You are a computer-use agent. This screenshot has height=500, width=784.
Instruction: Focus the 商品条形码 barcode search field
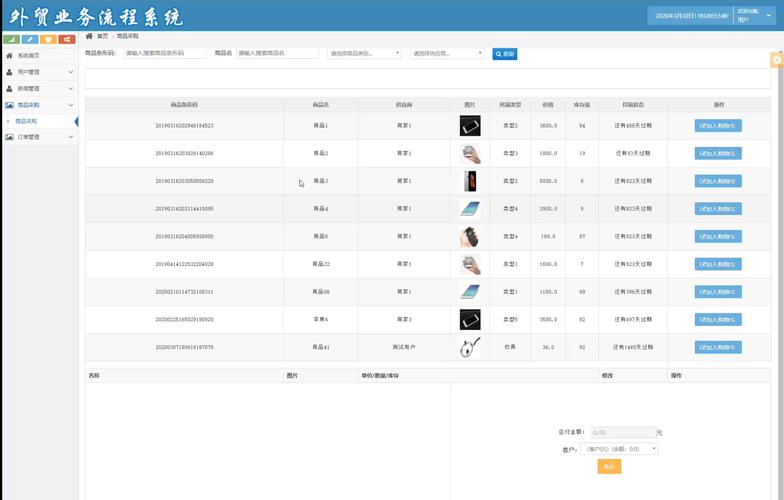coord(164,53)
